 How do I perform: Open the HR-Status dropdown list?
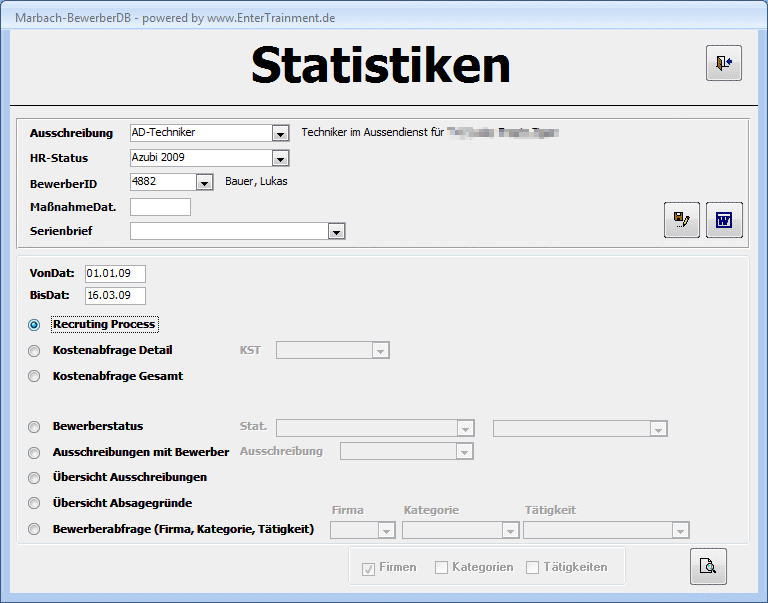(280, 158)
